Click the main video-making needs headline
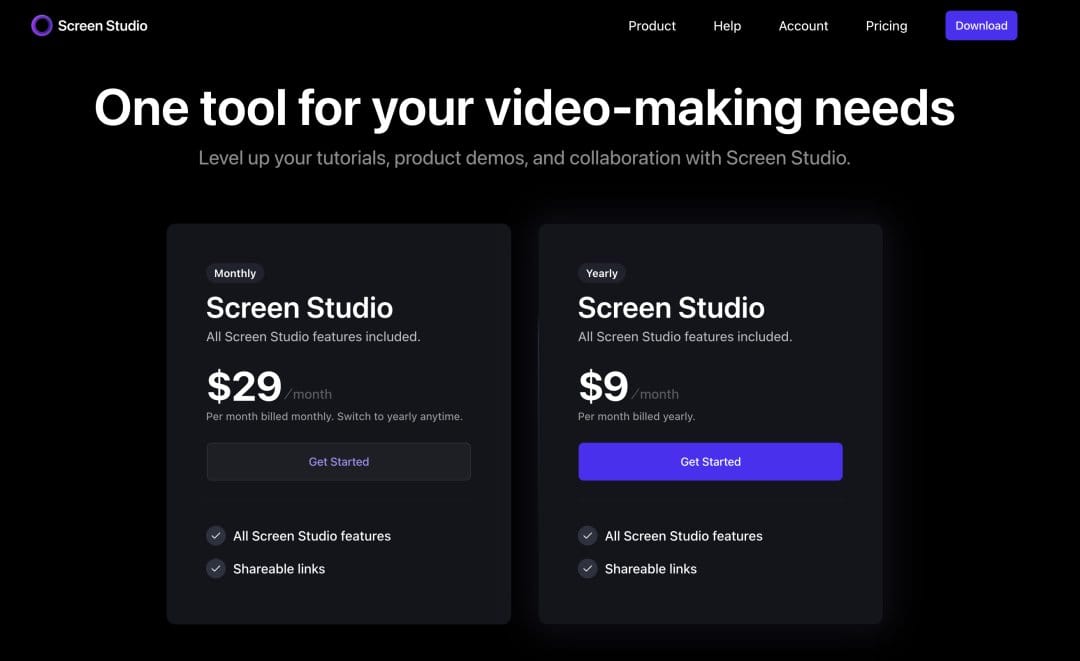 click(x=524, y=108)
